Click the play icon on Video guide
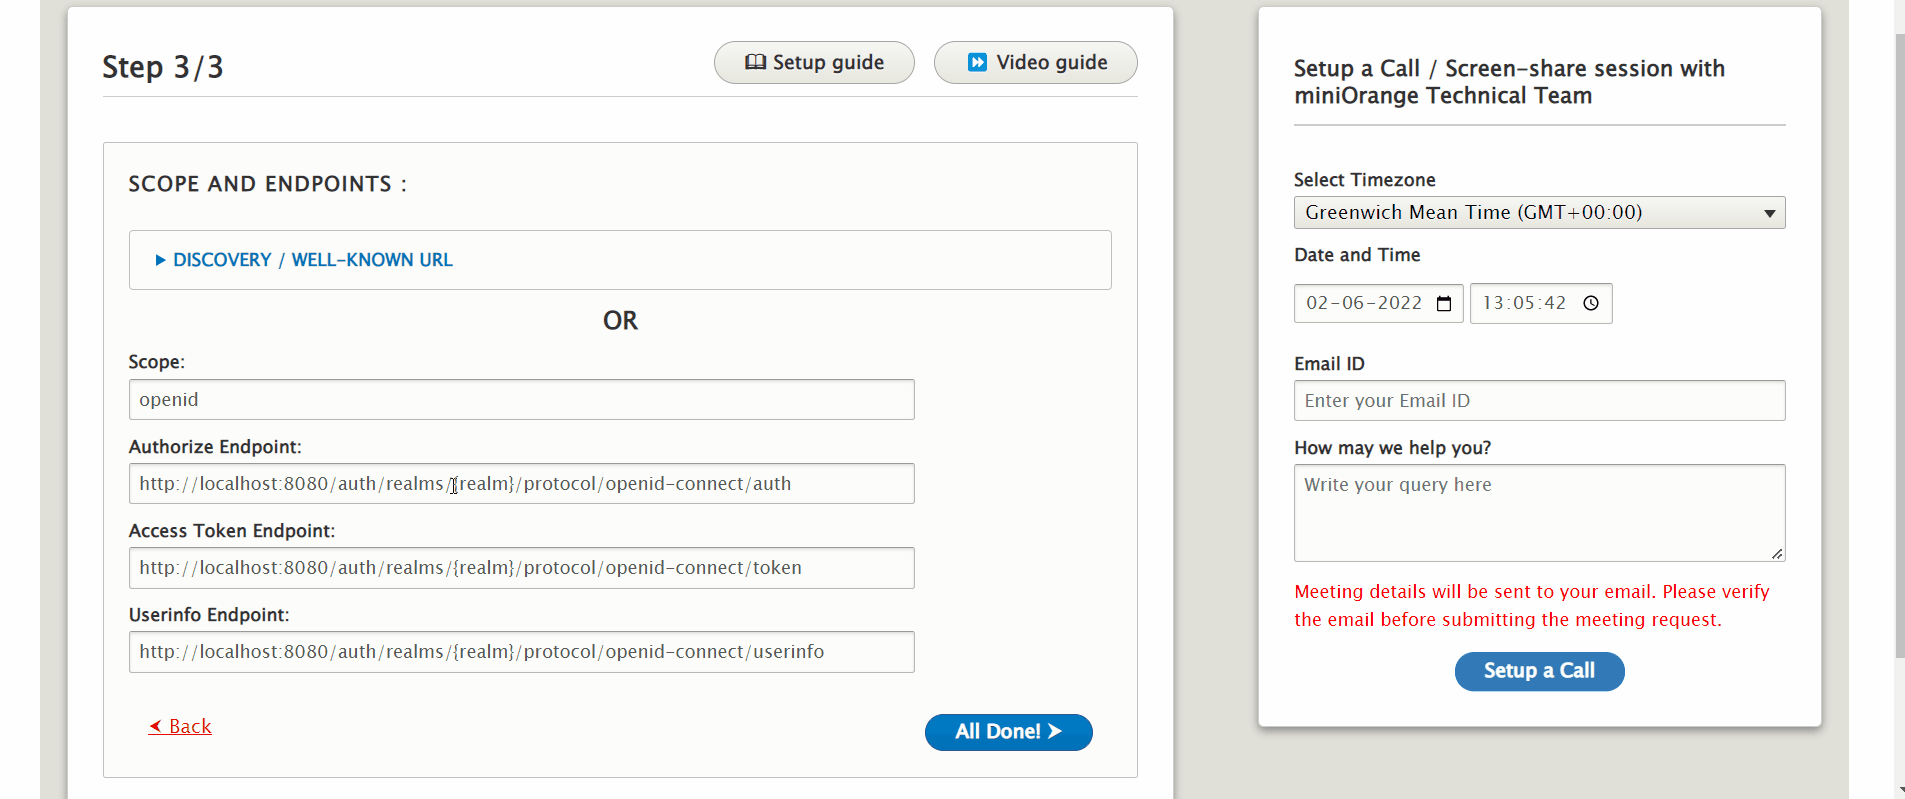 coord(977,62)
